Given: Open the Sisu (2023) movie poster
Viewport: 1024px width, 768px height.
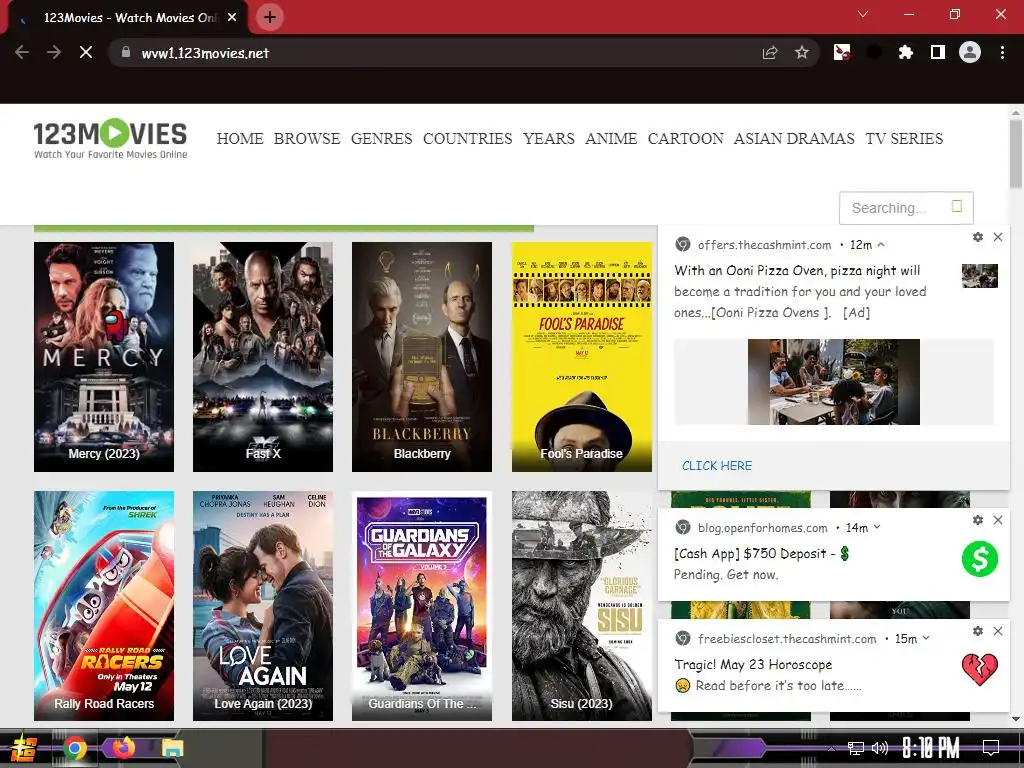Looking at the screenshot, I should [582, 606].
